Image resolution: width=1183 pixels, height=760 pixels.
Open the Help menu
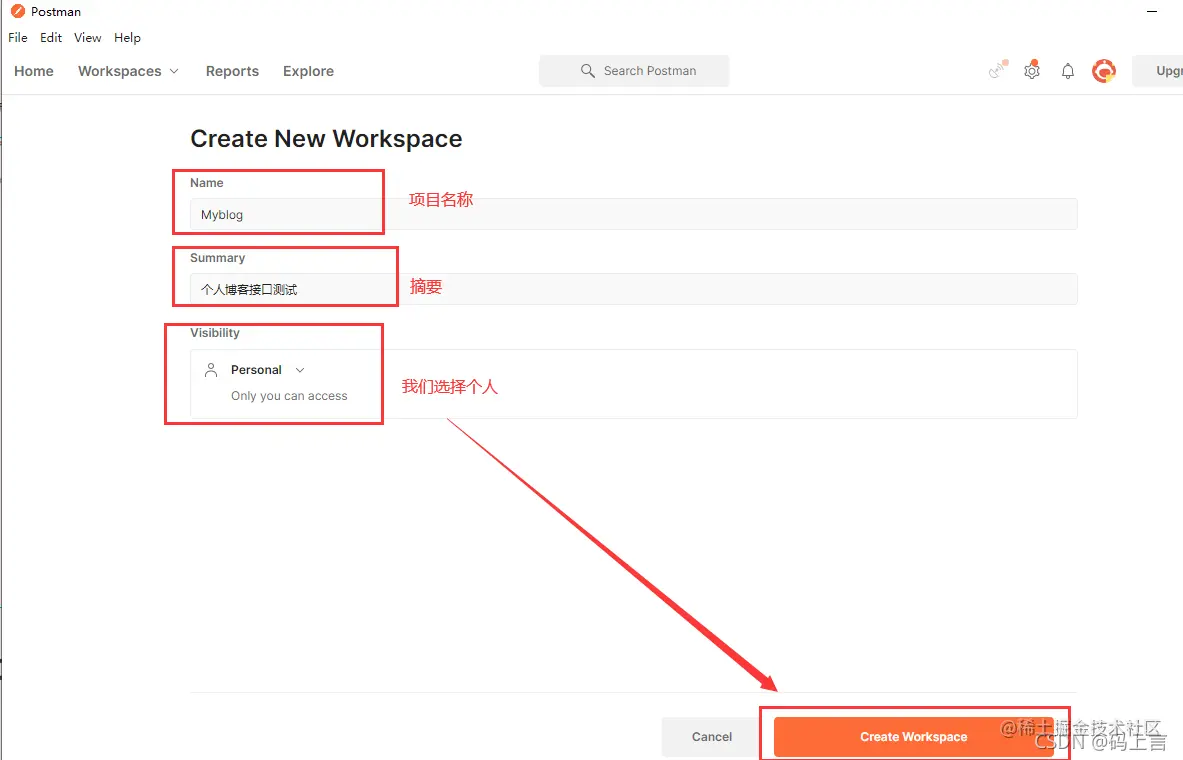pos(128,38)
